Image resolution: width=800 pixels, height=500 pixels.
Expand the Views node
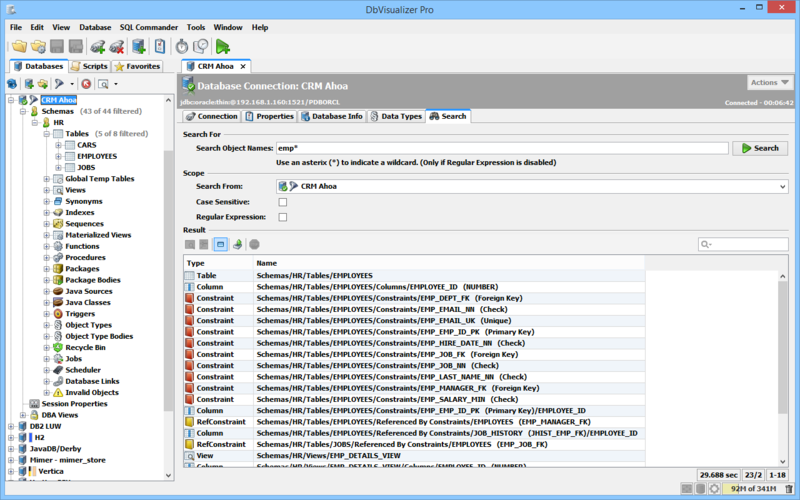click(46, 190)
